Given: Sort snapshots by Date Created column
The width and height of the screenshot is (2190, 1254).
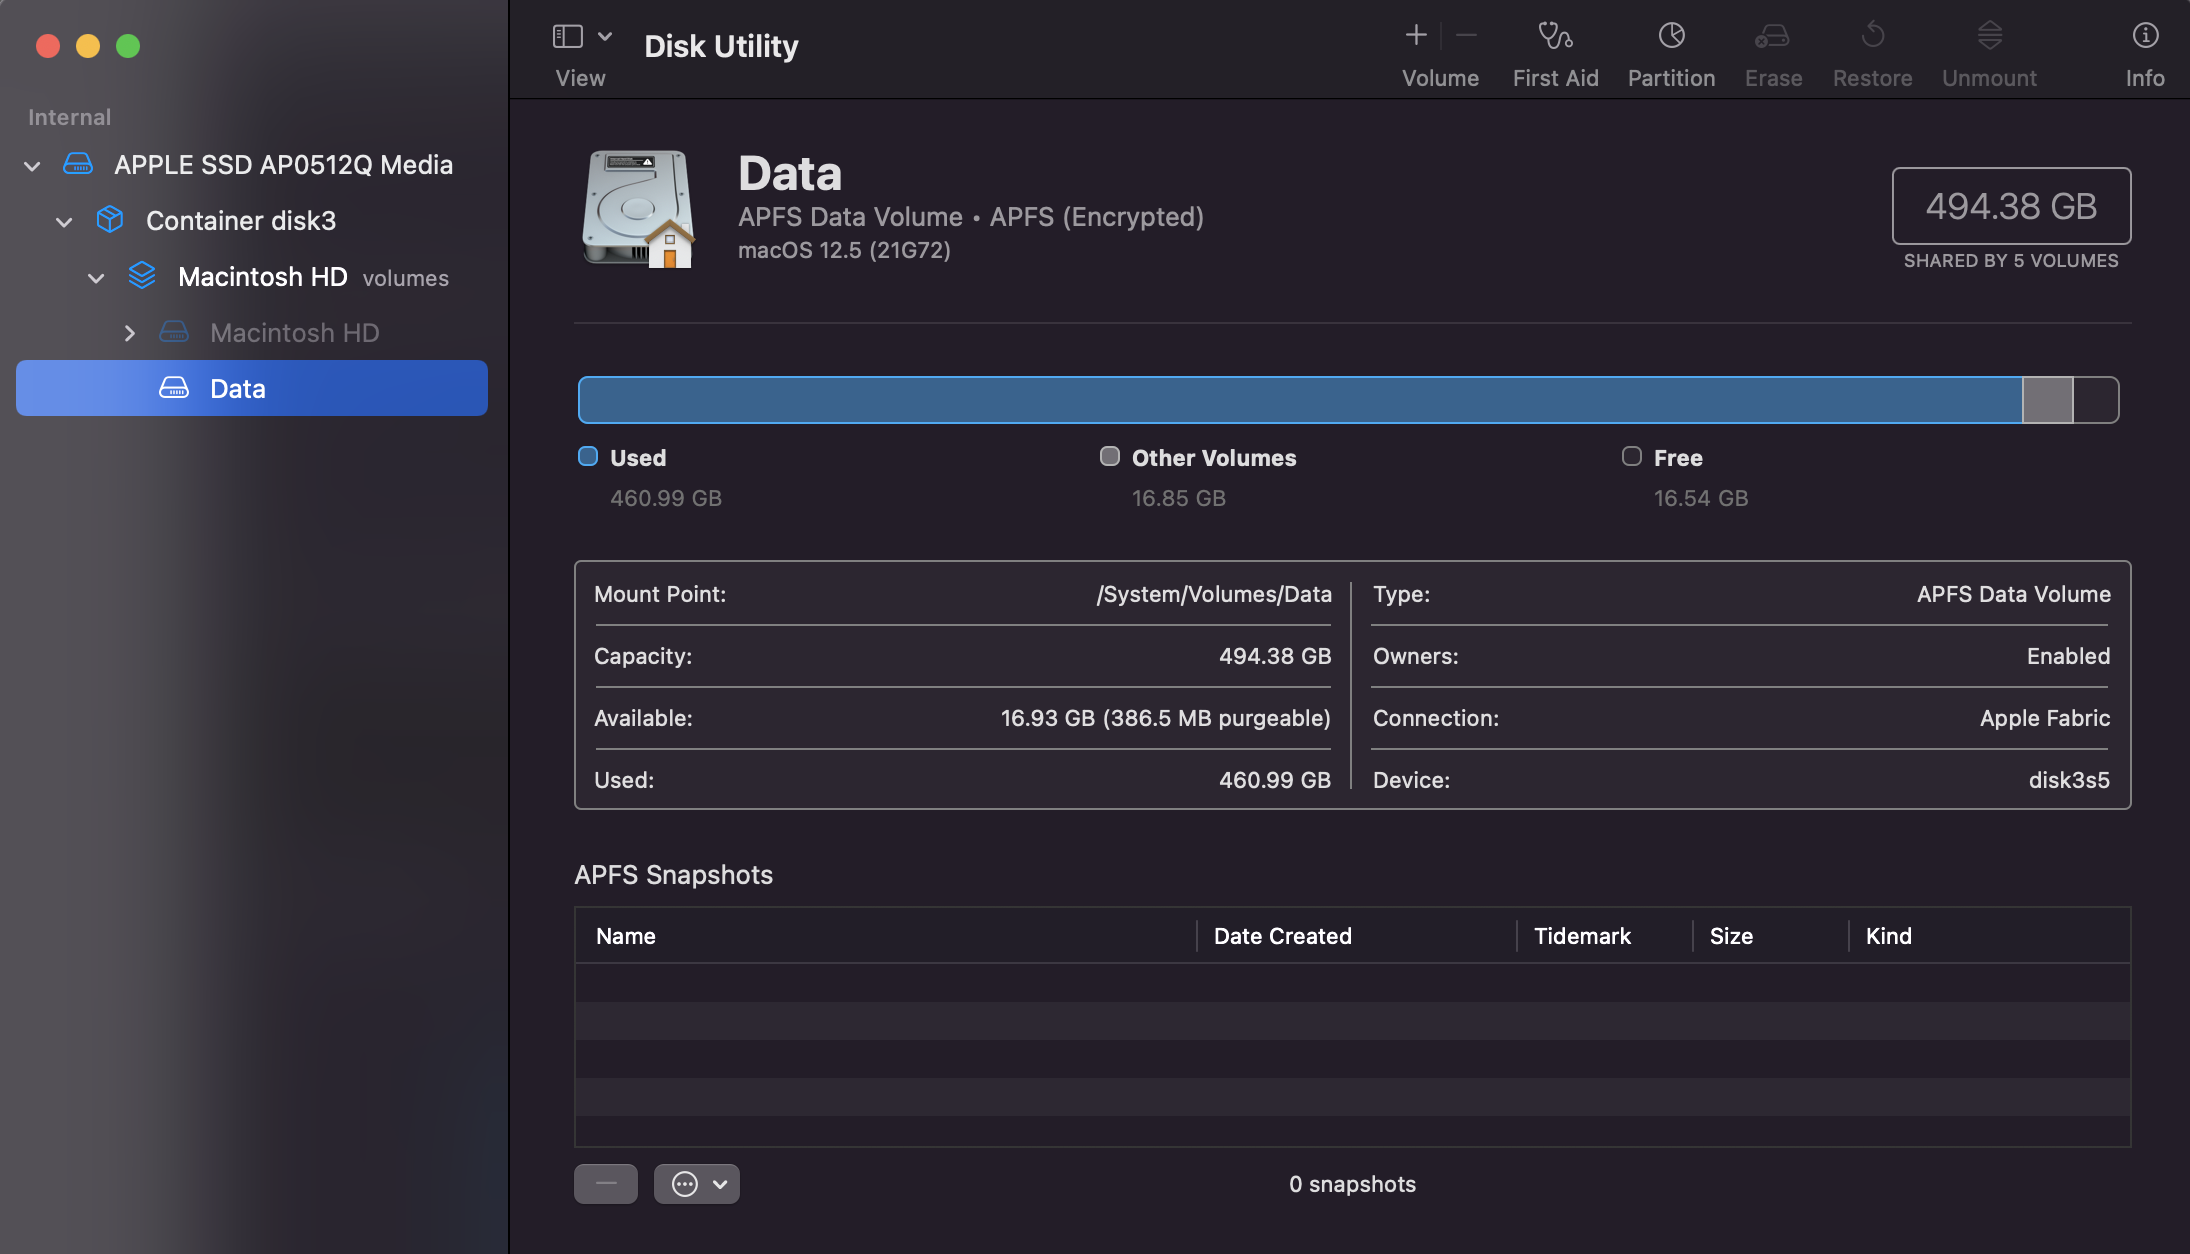Looking at the screenshot, I should coord(1282,936).
